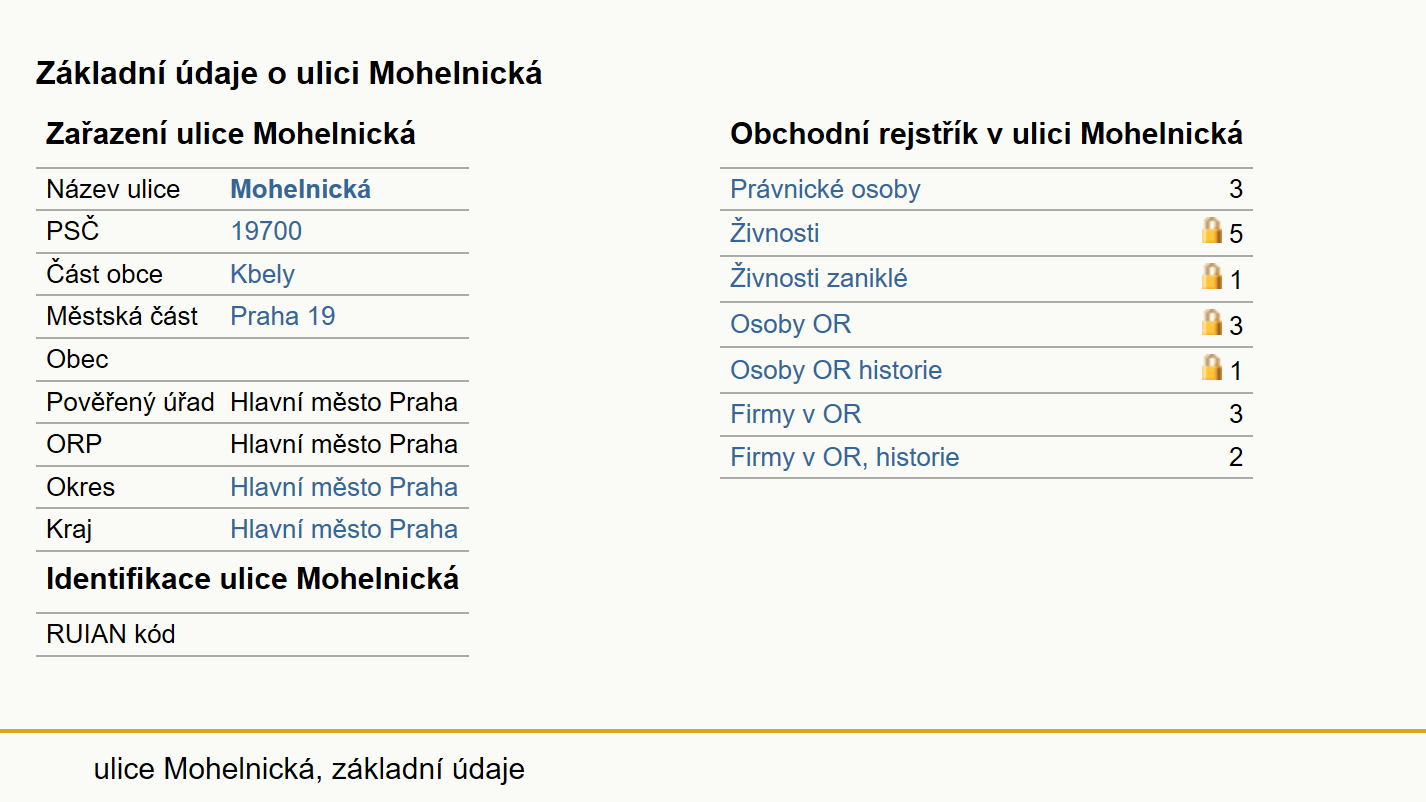Open the Právnické osoby link
The height and width of the screenshot is (802, 1426).
825,189
